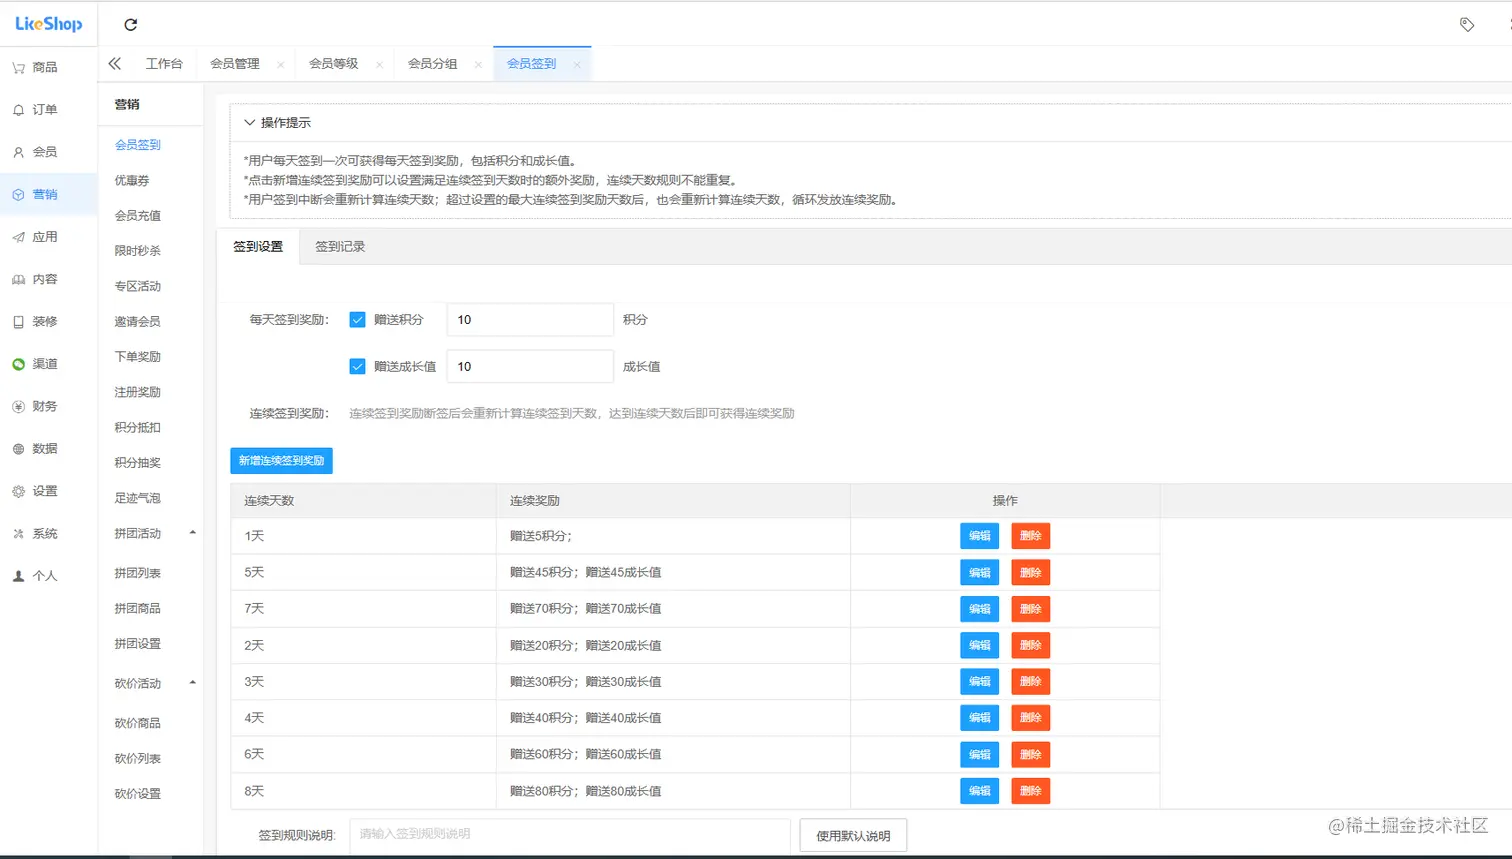Open 装修 in the left navigation
Screen dimensions: 1512x859
(44, 321)
